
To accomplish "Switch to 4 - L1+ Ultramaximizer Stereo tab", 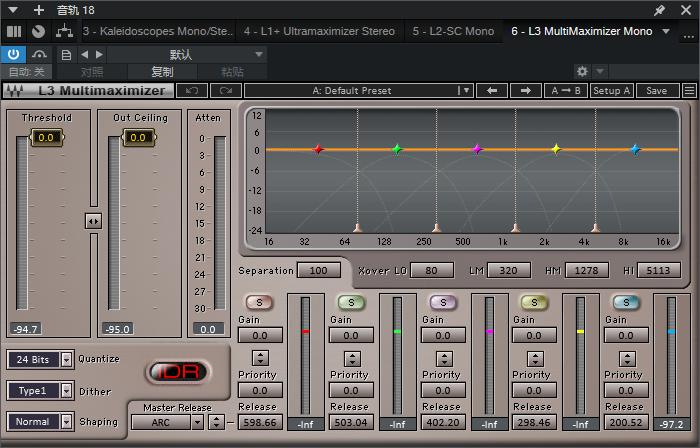I will coord(320,31).
